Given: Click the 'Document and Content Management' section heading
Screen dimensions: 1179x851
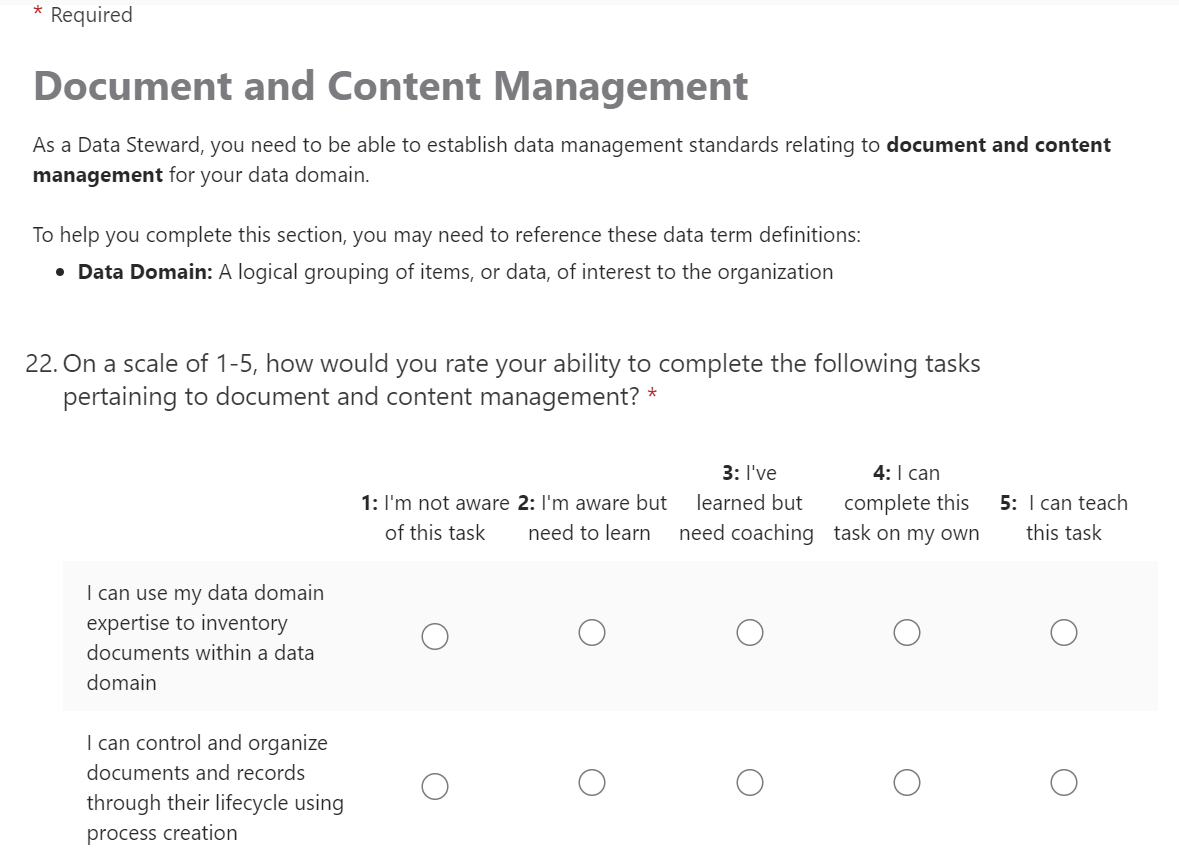Looking at the screenshot, I should 390,87.
